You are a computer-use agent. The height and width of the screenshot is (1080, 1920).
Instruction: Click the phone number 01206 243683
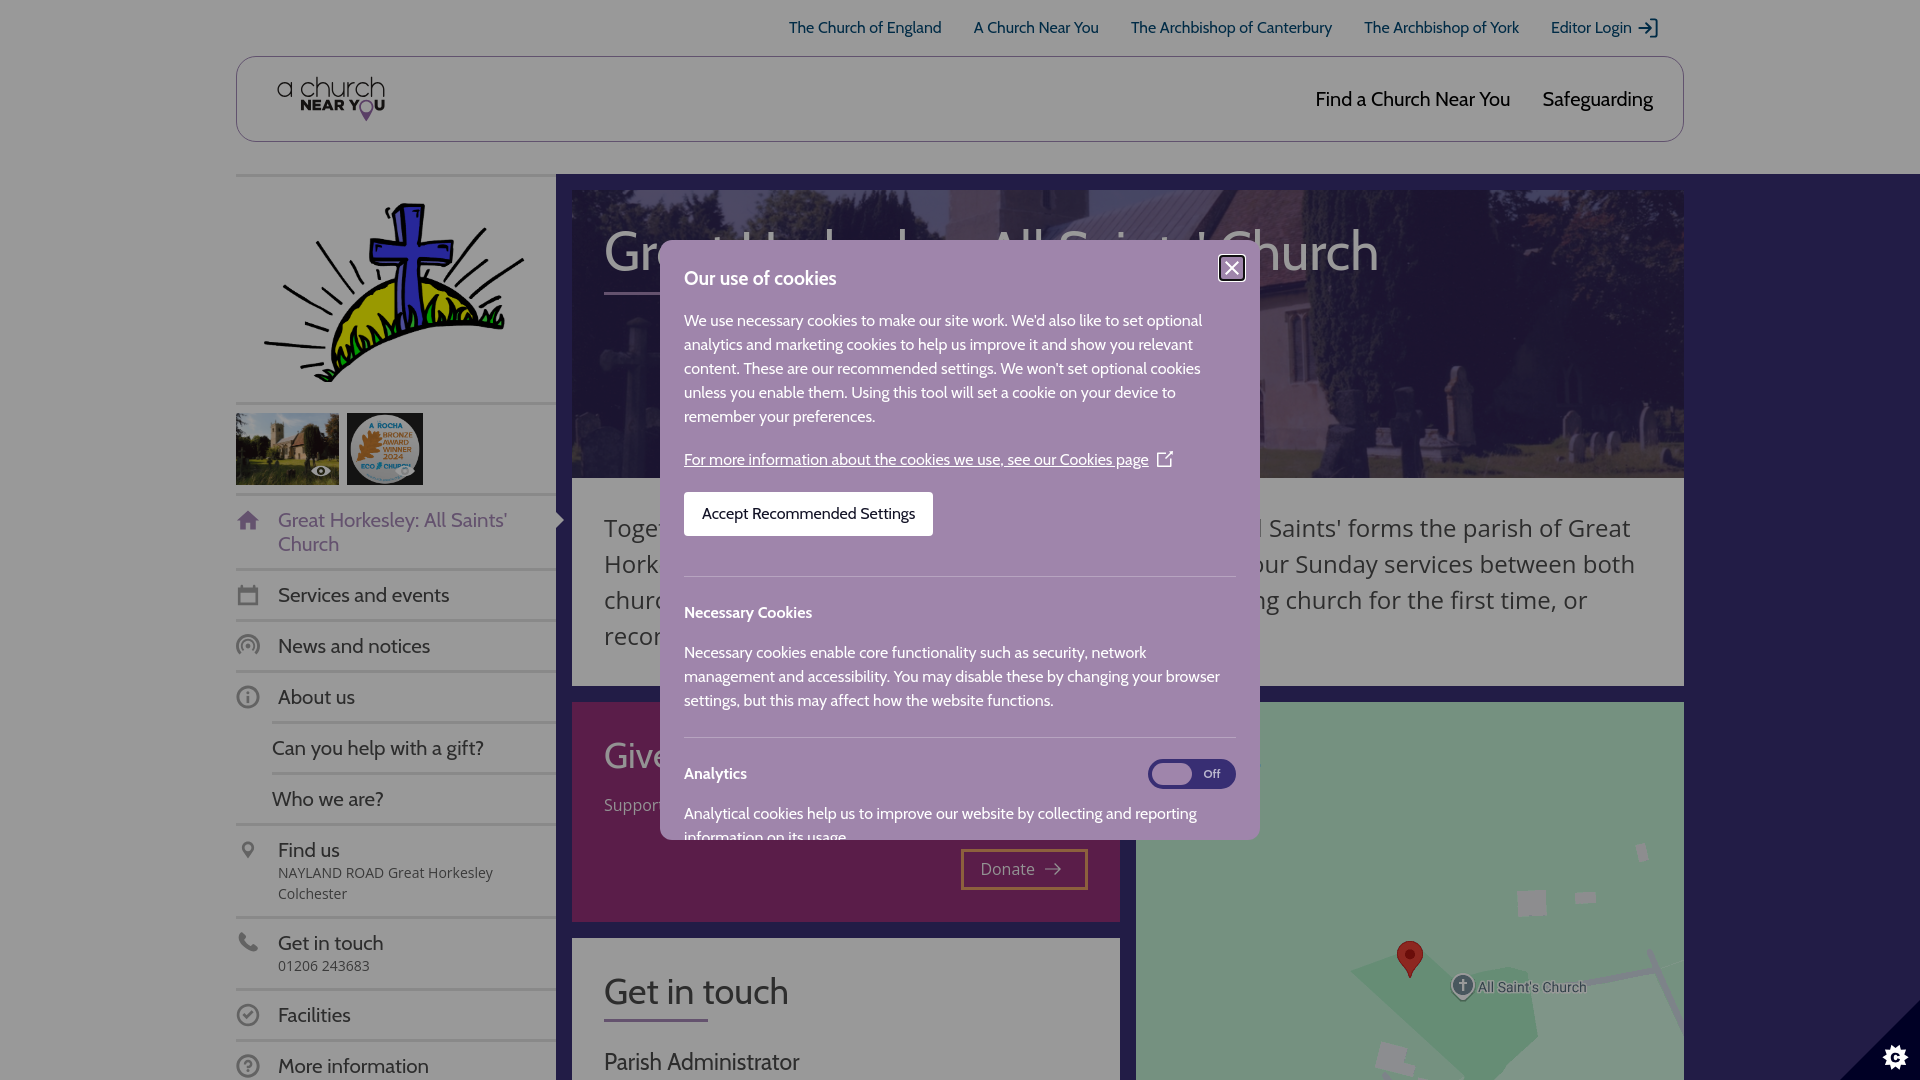[x=324, y=967]
